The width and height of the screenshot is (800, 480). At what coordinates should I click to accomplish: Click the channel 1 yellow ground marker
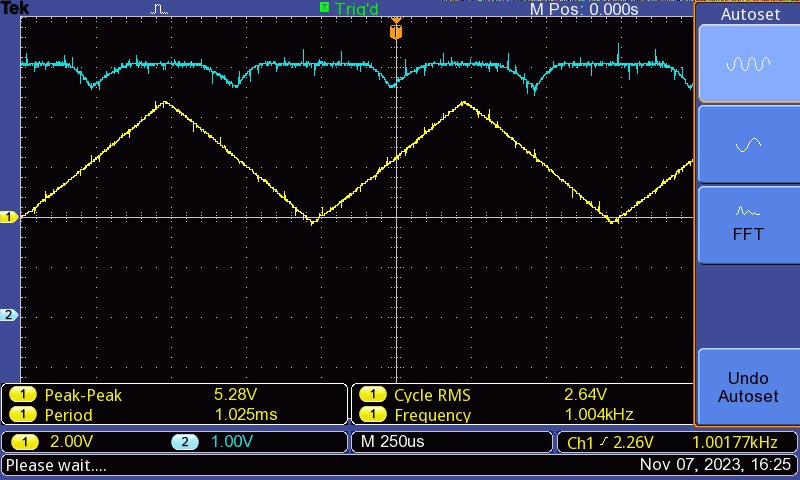10,217
